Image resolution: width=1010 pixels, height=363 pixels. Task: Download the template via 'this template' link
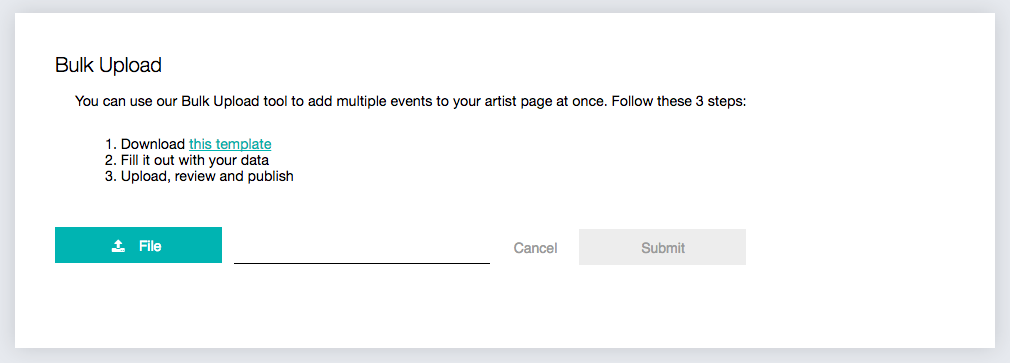(x=230, y=144)
